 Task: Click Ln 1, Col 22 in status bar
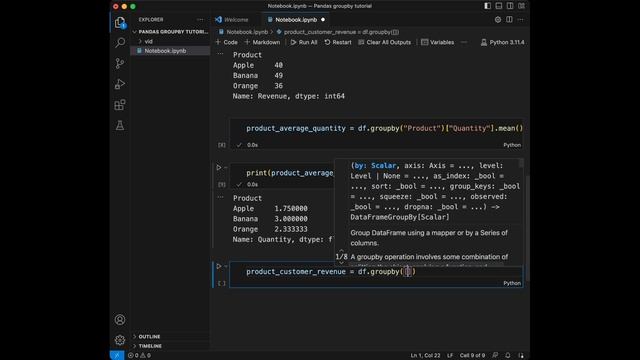pos(425,356)
